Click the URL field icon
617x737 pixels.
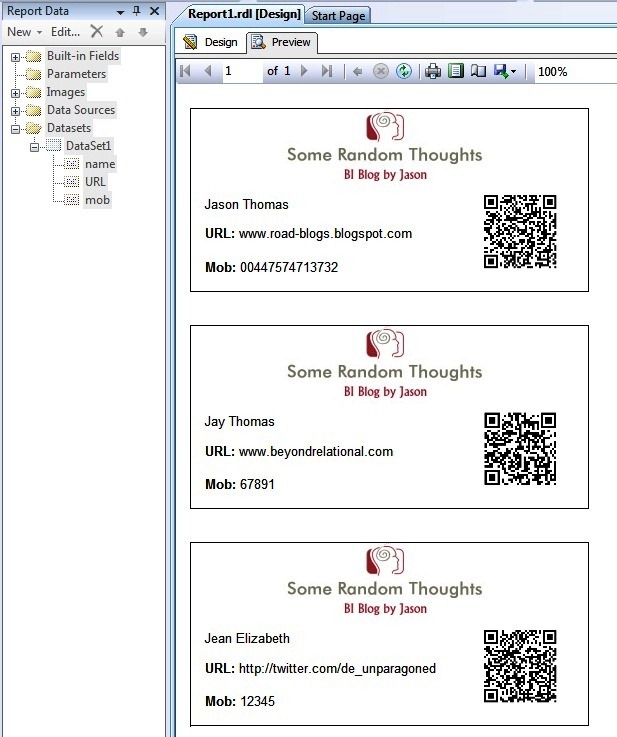[x=71, y=181]
